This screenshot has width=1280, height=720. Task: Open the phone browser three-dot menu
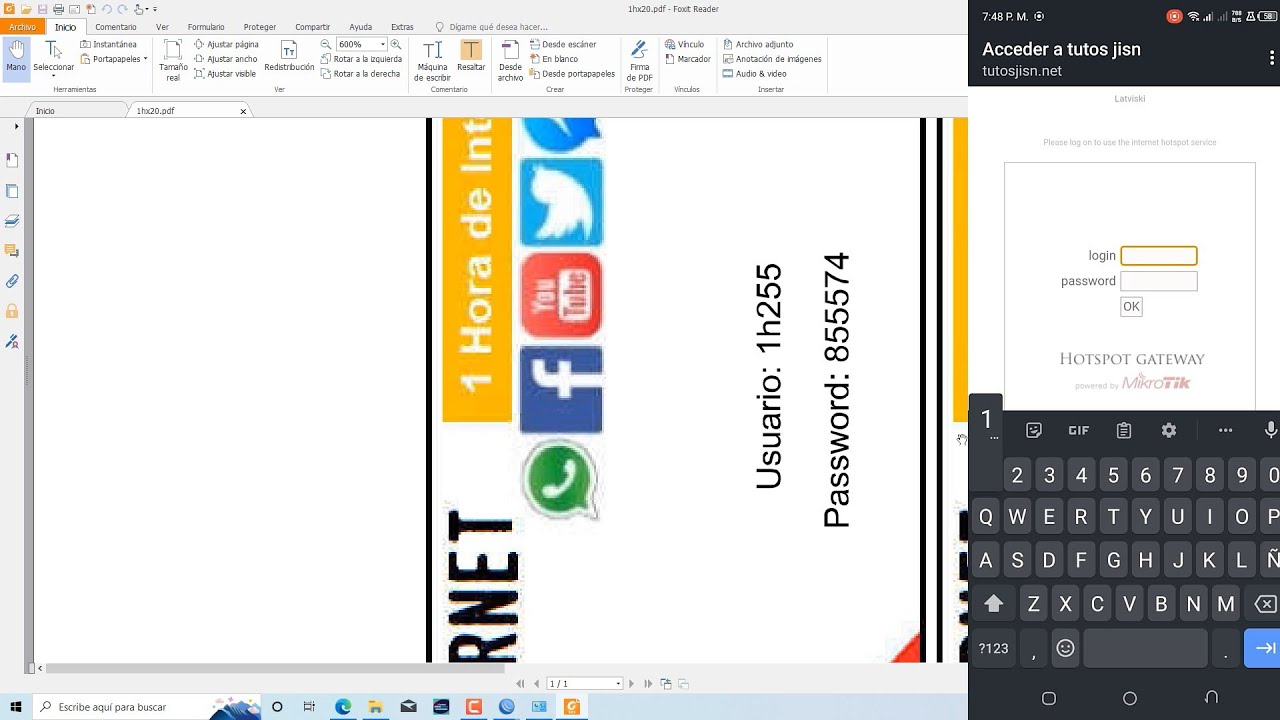pyautogui.click(x=1272, y=59)
